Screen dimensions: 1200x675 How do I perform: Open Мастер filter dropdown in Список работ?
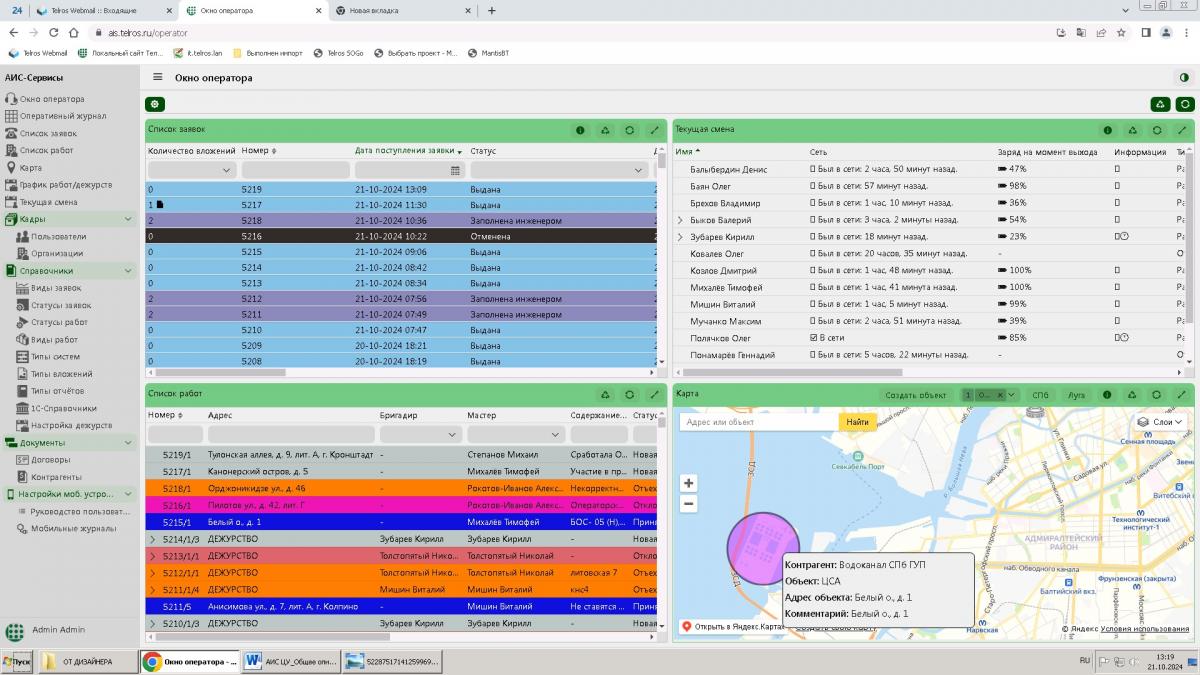click(x=555, y=434)
